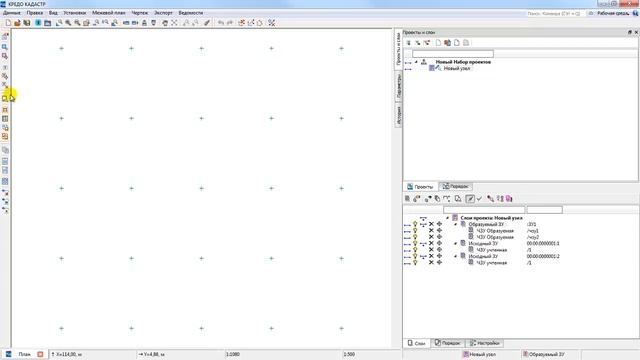640x360 pixels.
Task: Click the Образуемый ЗУ layer icon in status bar
Action: [x=526, y=354]
